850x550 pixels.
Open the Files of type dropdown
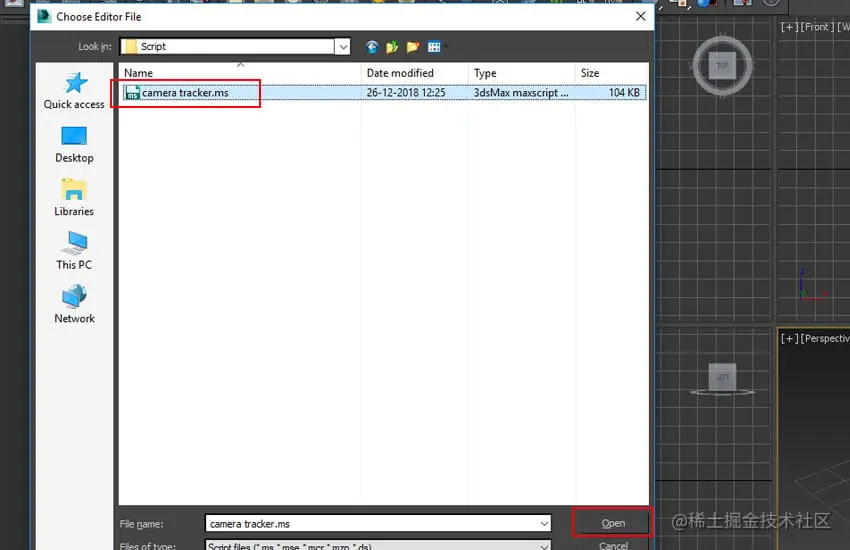click(378, 545)
